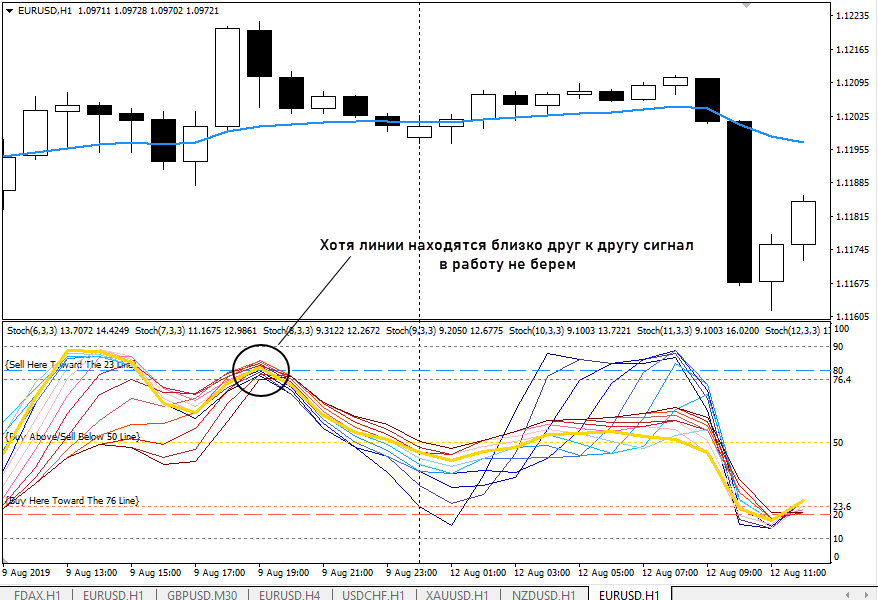Click the chart shift triangle marker
This screenshot has height=600, width=878.
[x=746, y=5]
